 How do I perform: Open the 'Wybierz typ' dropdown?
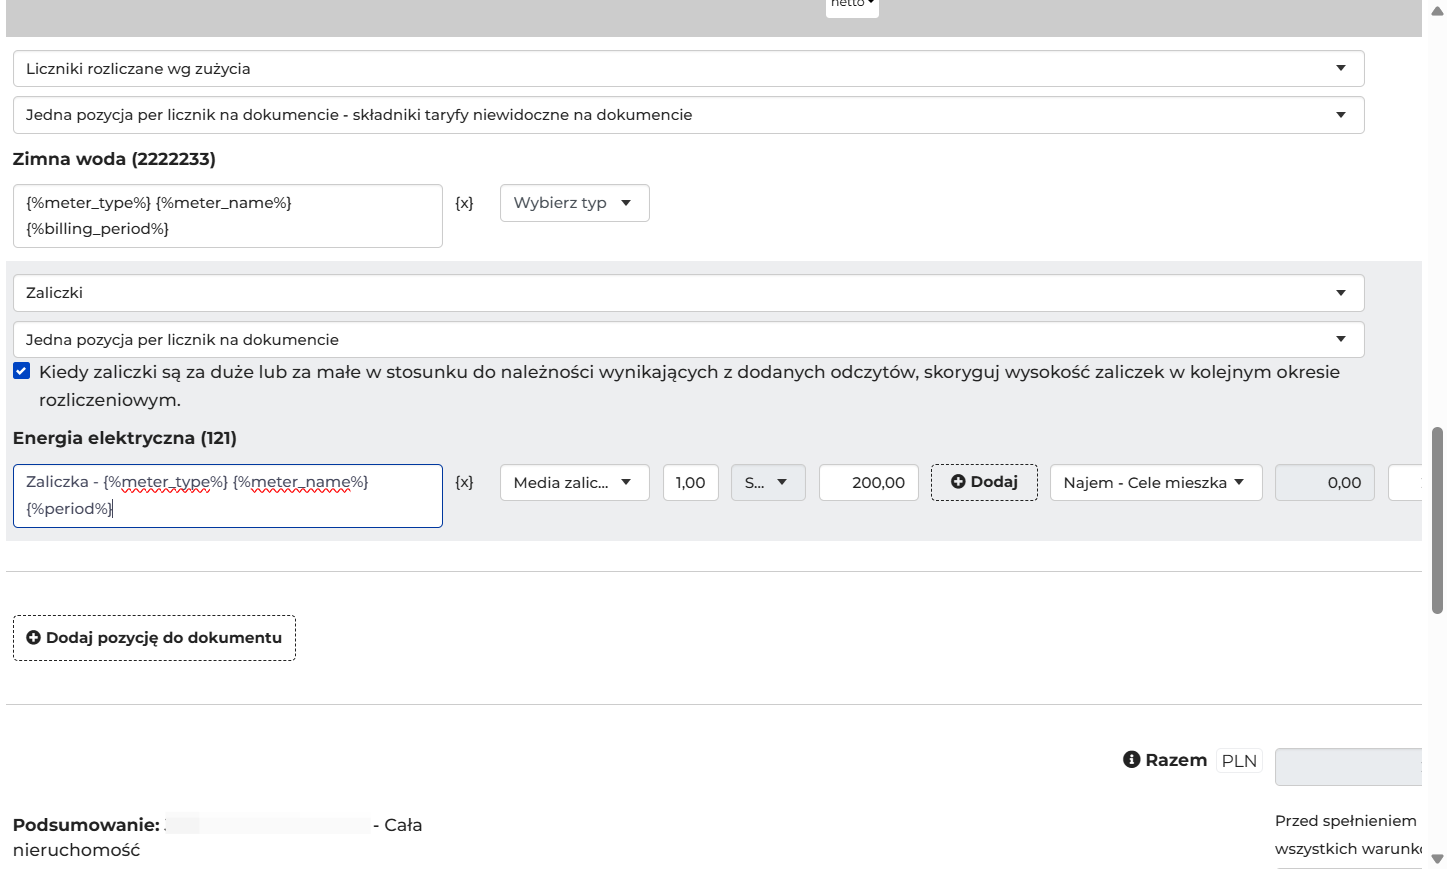(x=574, y=203)
